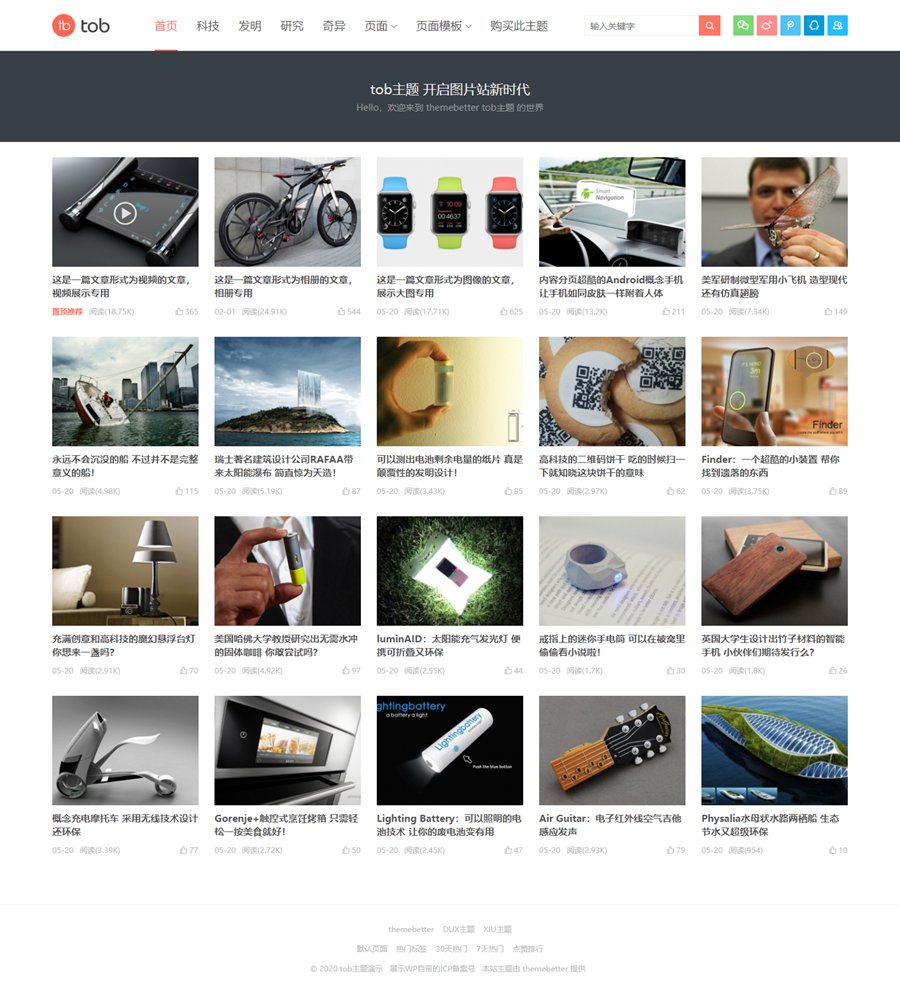Like the article with 365 likes

[187, 312]
